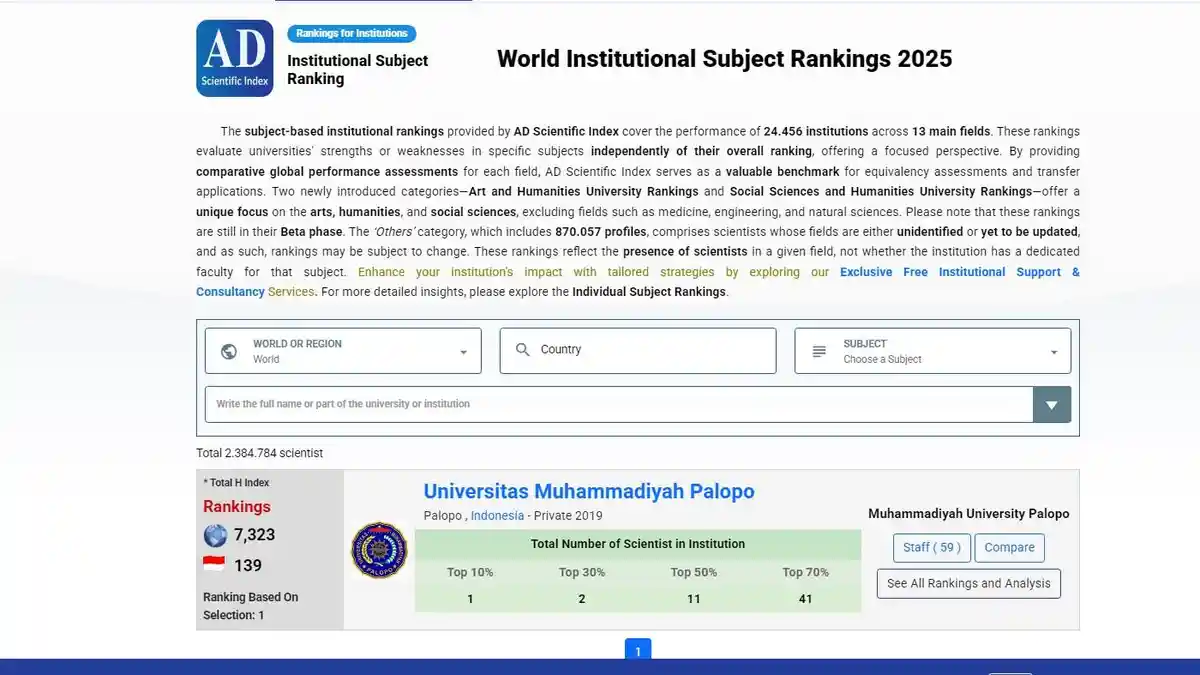Click the Top 50% value 11

694,599
